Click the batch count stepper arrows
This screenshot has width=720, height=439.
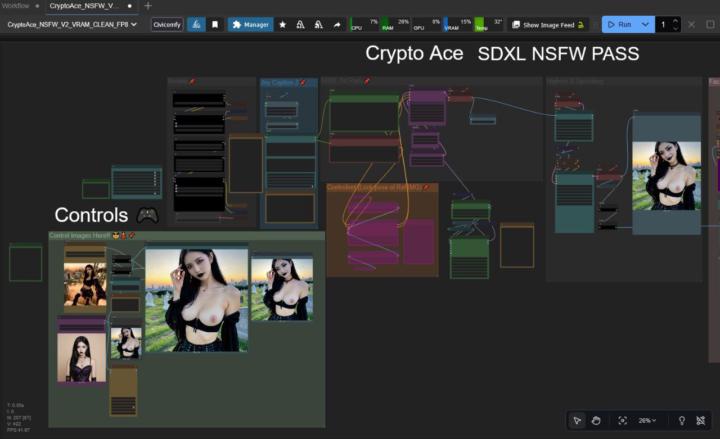675,24
